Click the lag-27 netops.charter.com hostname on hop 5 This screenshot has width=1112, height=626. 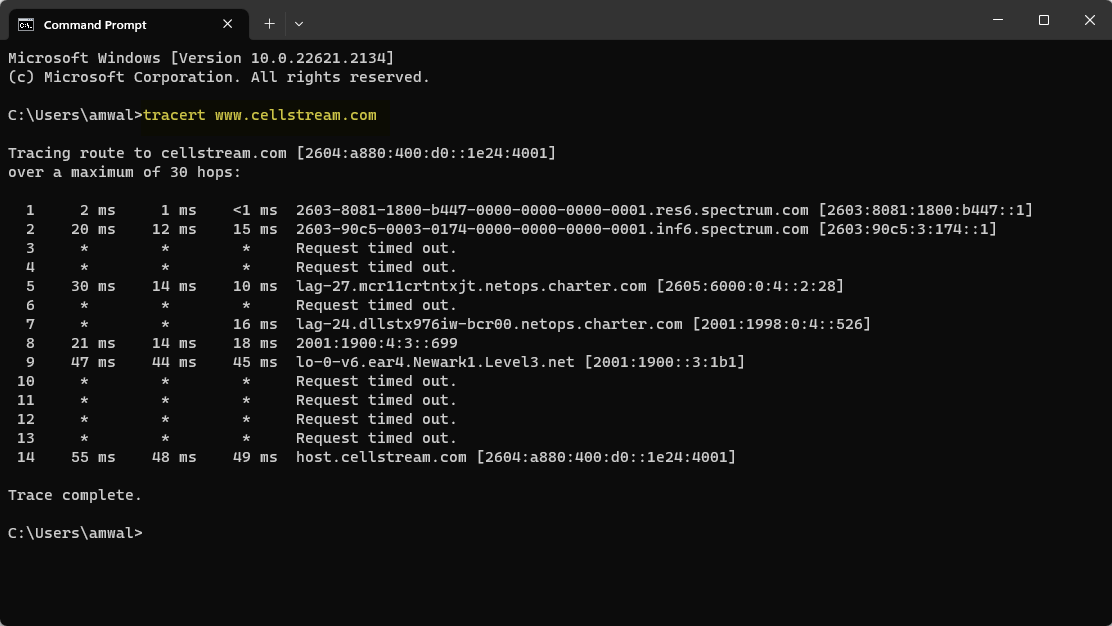pos(471,286)
